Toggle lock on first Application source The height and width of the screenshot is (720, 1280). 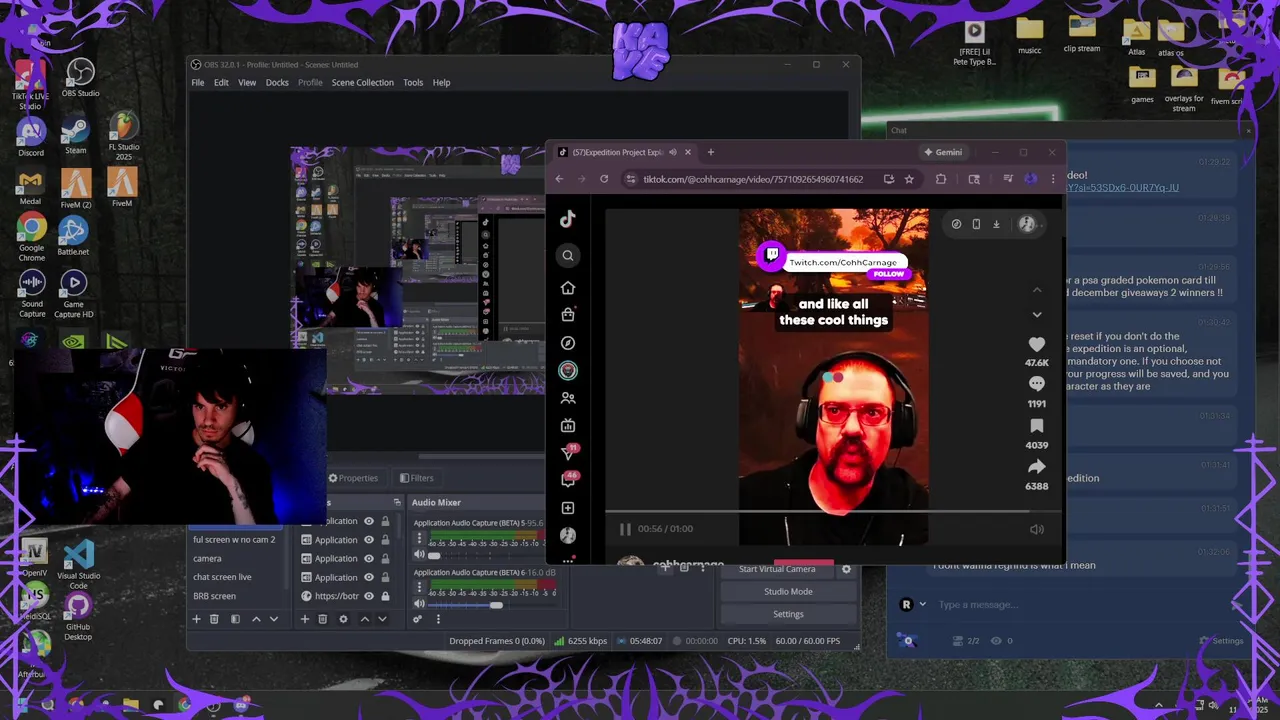[385, 521]
